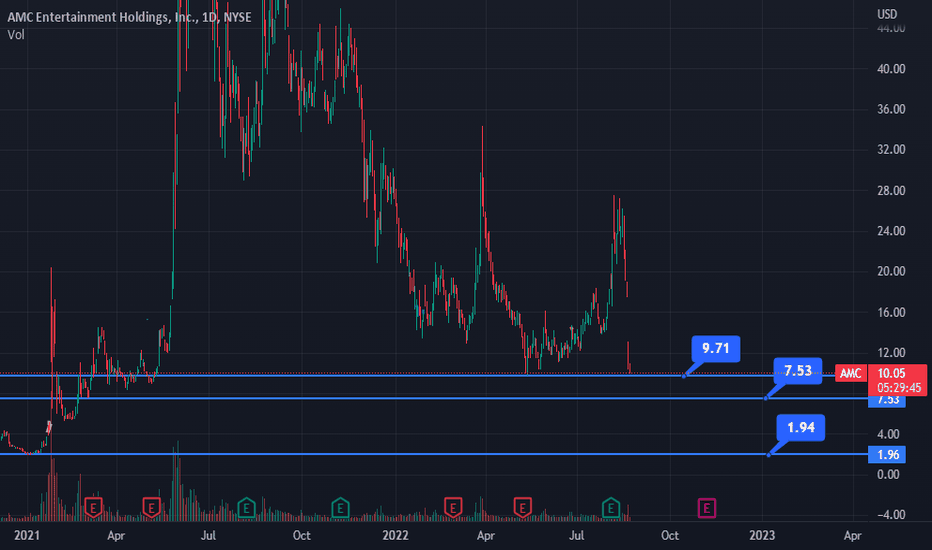Click the Oct 2022 time axis label

point(670,536)
